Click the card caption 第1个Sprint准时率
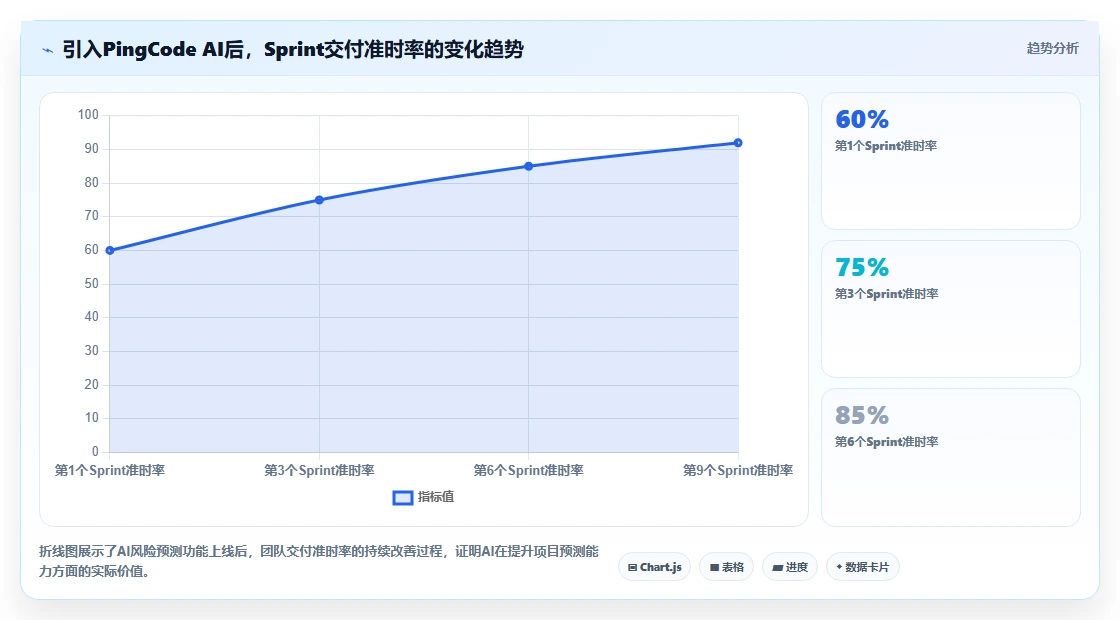Image resolution: width=1120 pixels, height=620 pixels. [886, 146]
